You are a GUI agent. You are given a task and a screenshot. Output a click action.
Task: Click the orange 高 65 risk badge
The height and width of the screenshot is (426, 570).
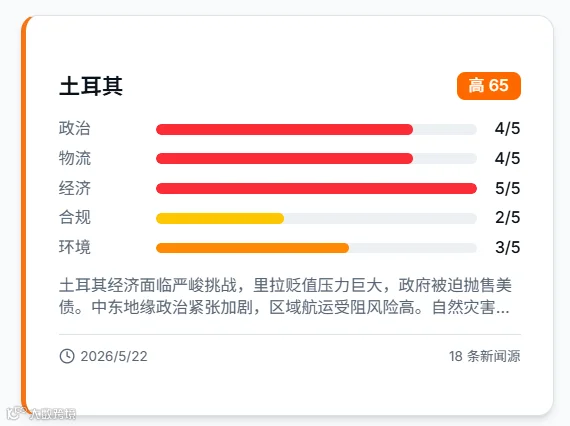pos(489,86)
